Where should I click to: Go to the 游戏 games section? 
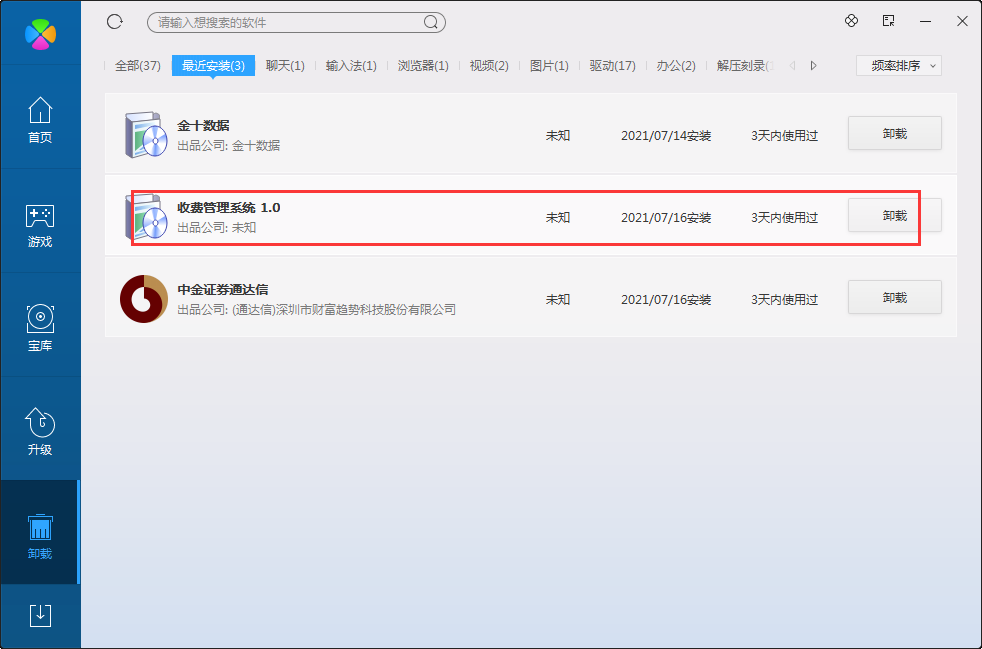(40, 225)
